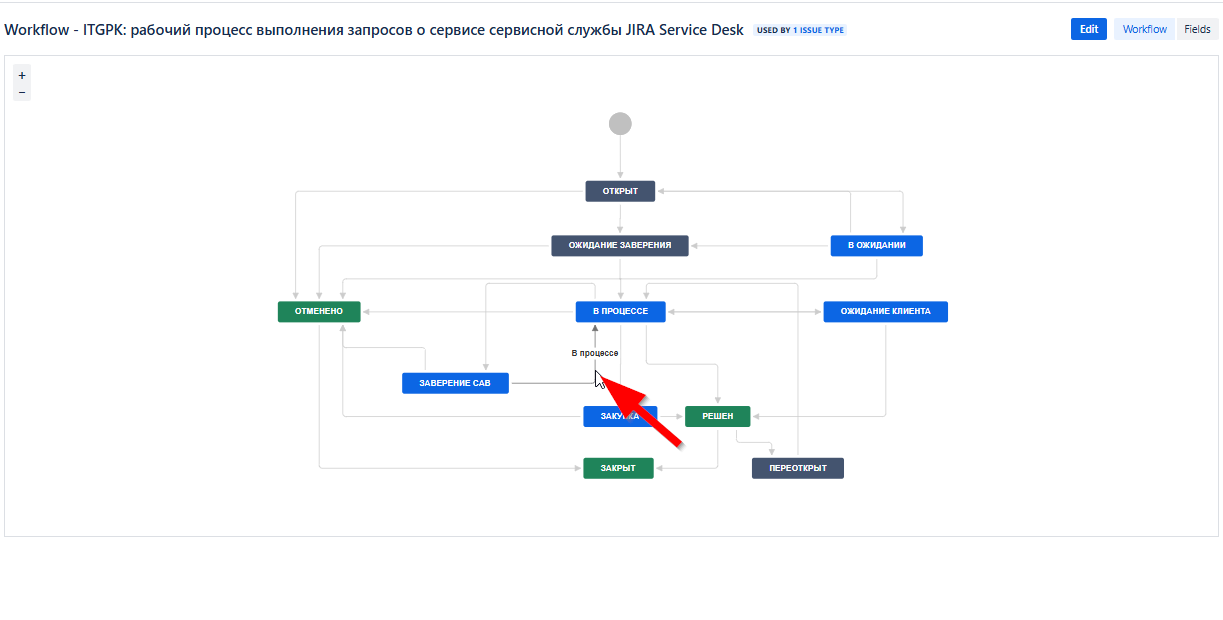
Task: Zoom into the workflow diagram with plus icon
Action: [x=21, y=74]
